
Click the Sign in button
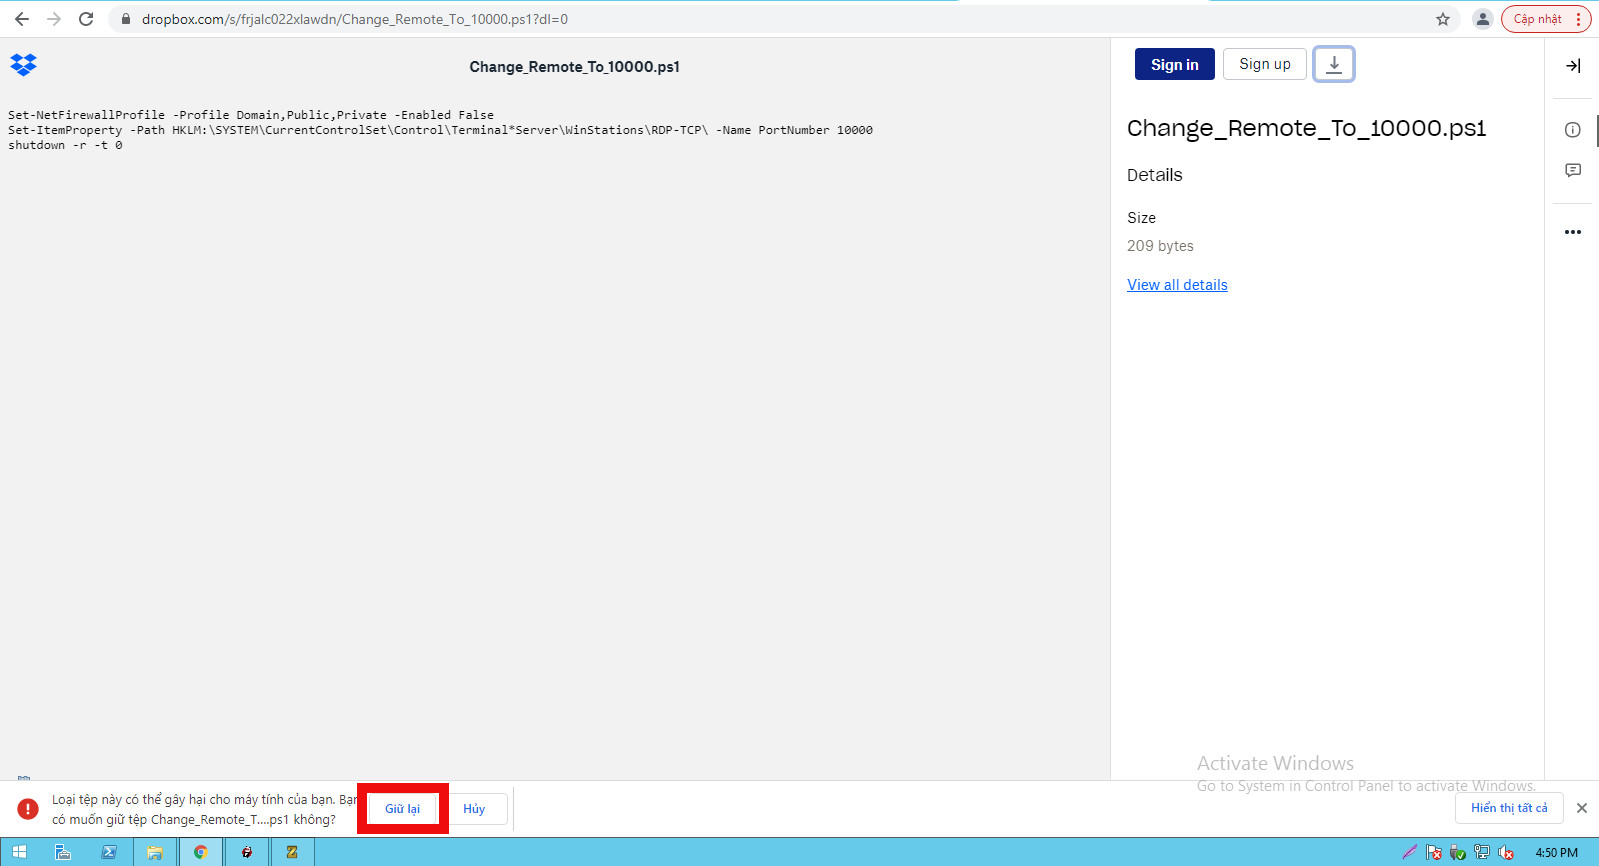click(1174, 64)
